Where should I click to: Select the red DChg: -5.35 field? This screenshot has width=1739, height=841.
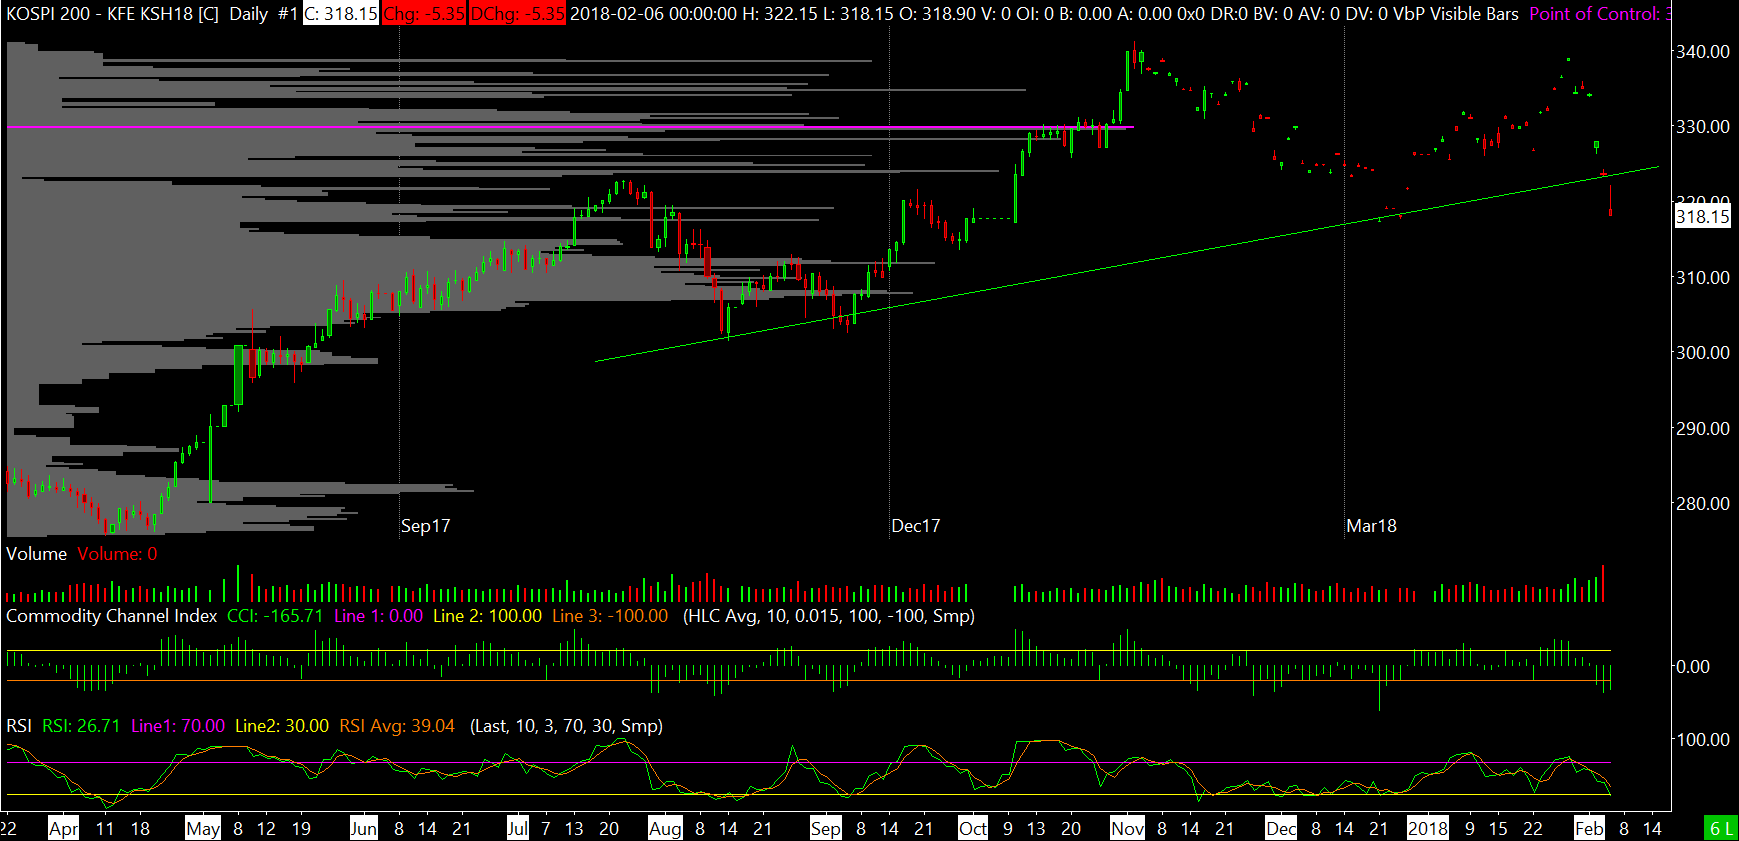pyautogui.click(x=517, y=14)
